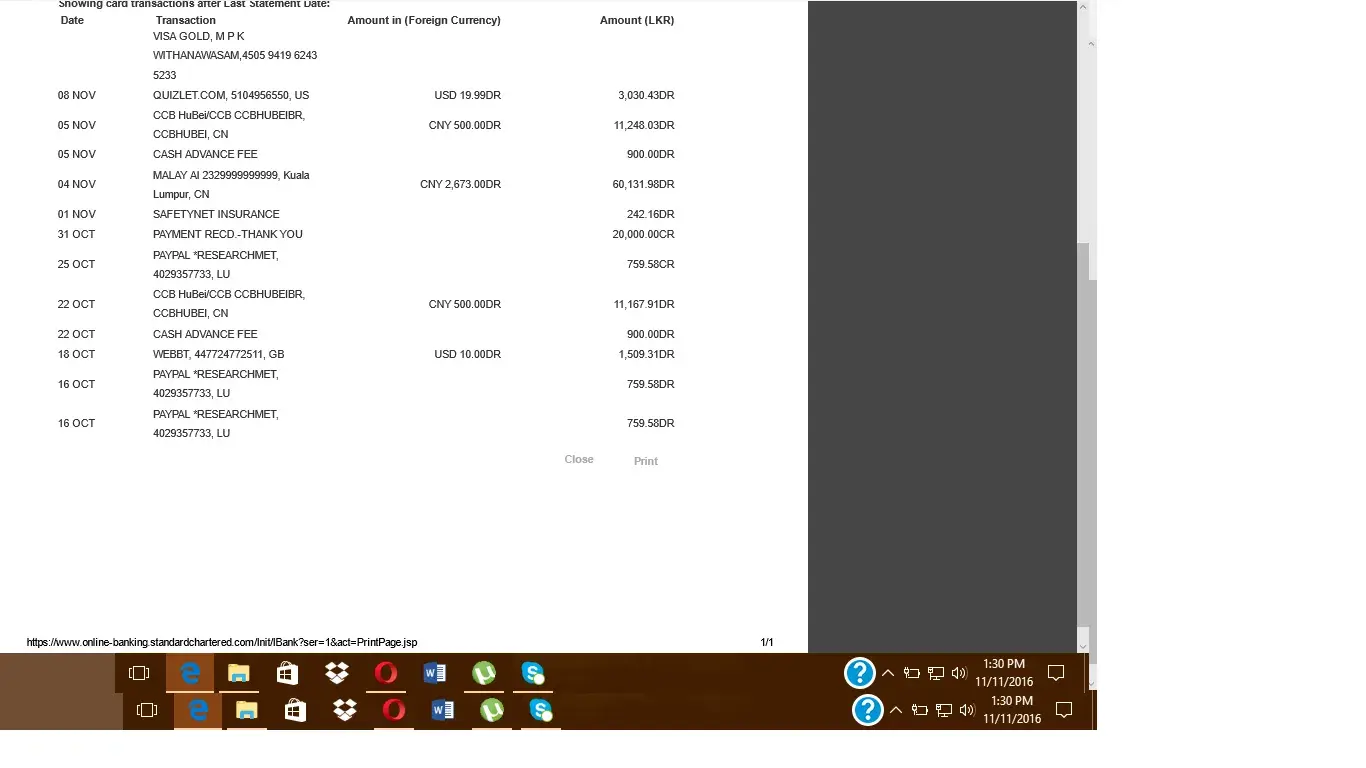Open network status in the upper system tray
The image size is (1366, 768).
pyautogui.click(x=935, y=673)
